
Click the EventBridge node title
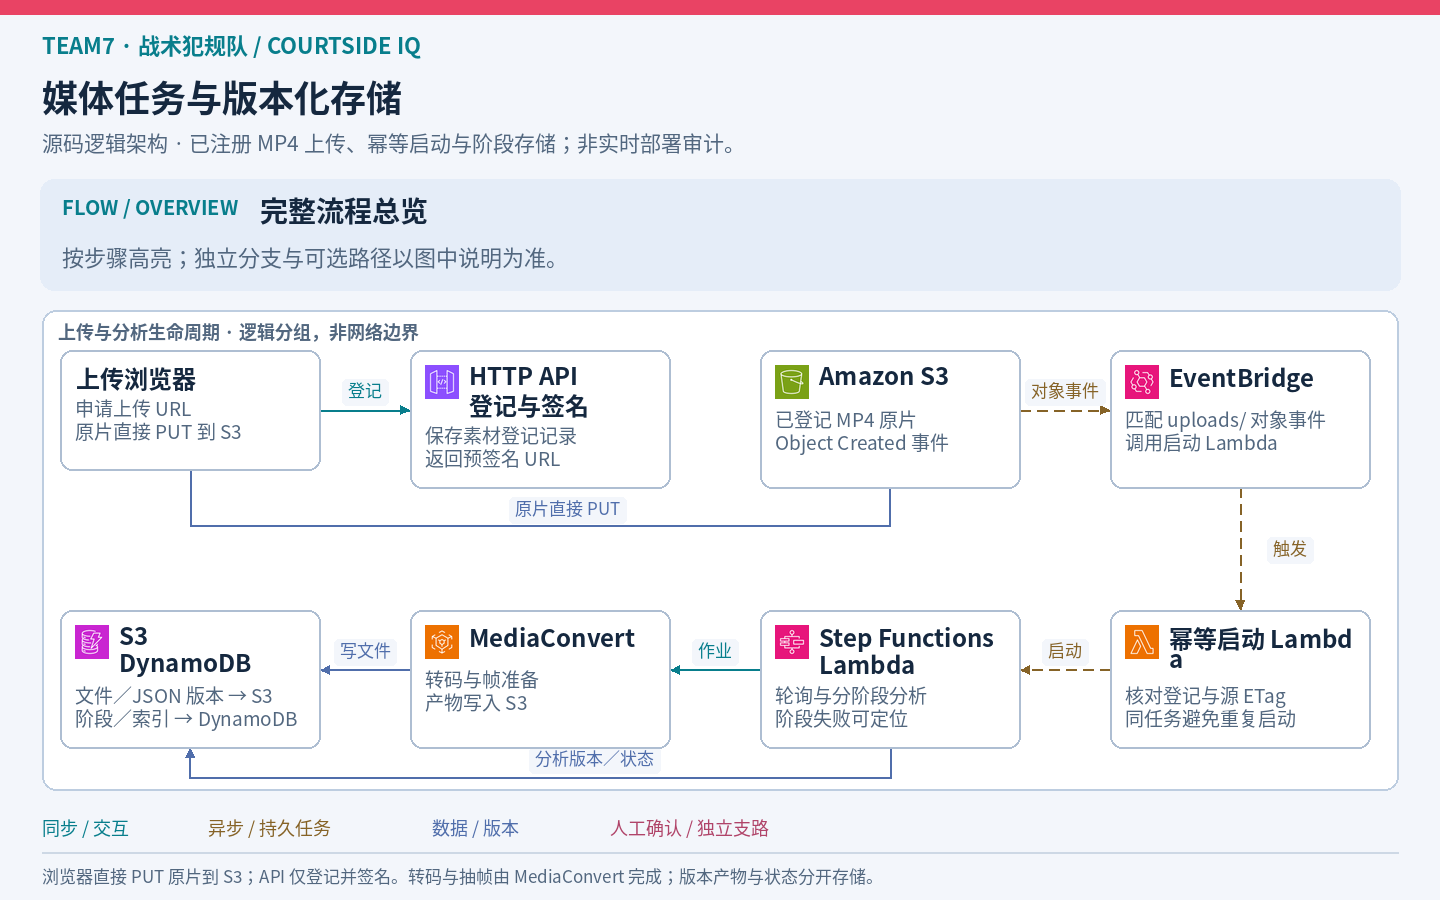point(1241,378)
